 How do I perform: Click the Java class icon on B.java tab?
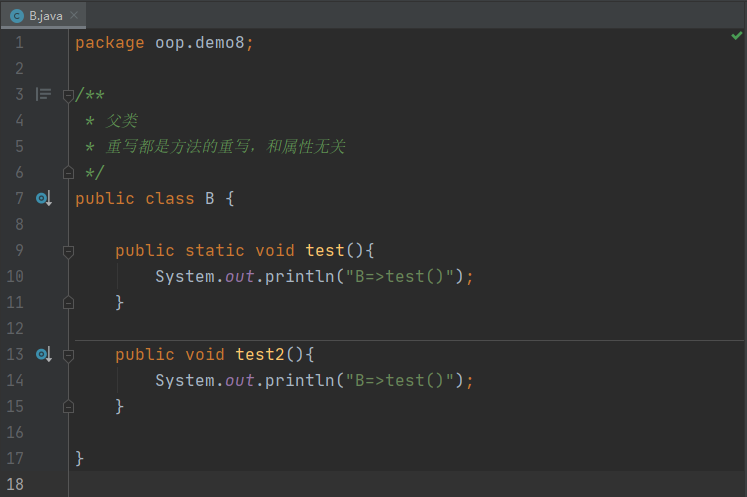coord(17,16)
